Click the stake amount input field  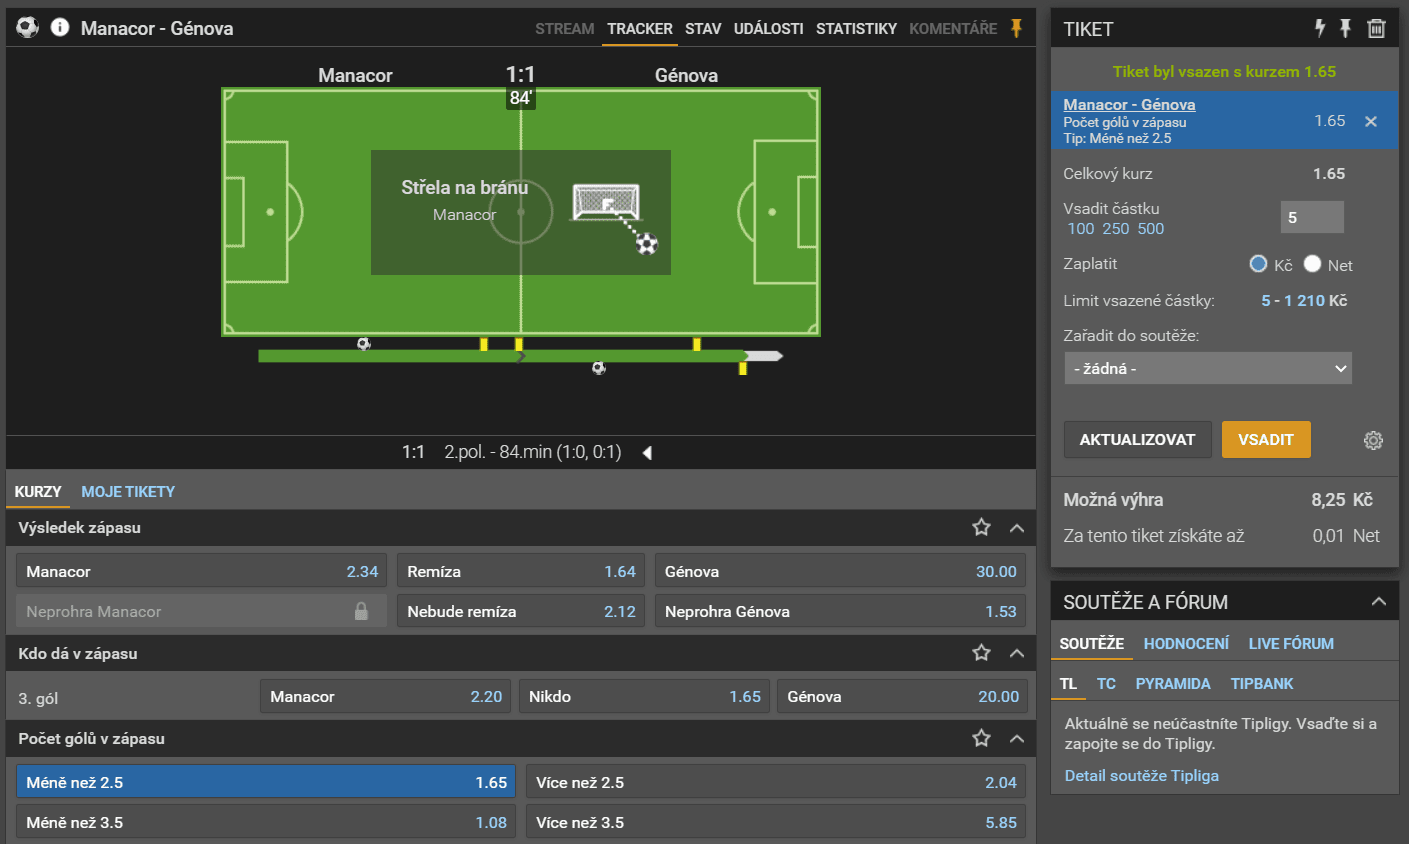coord(1311,217)
